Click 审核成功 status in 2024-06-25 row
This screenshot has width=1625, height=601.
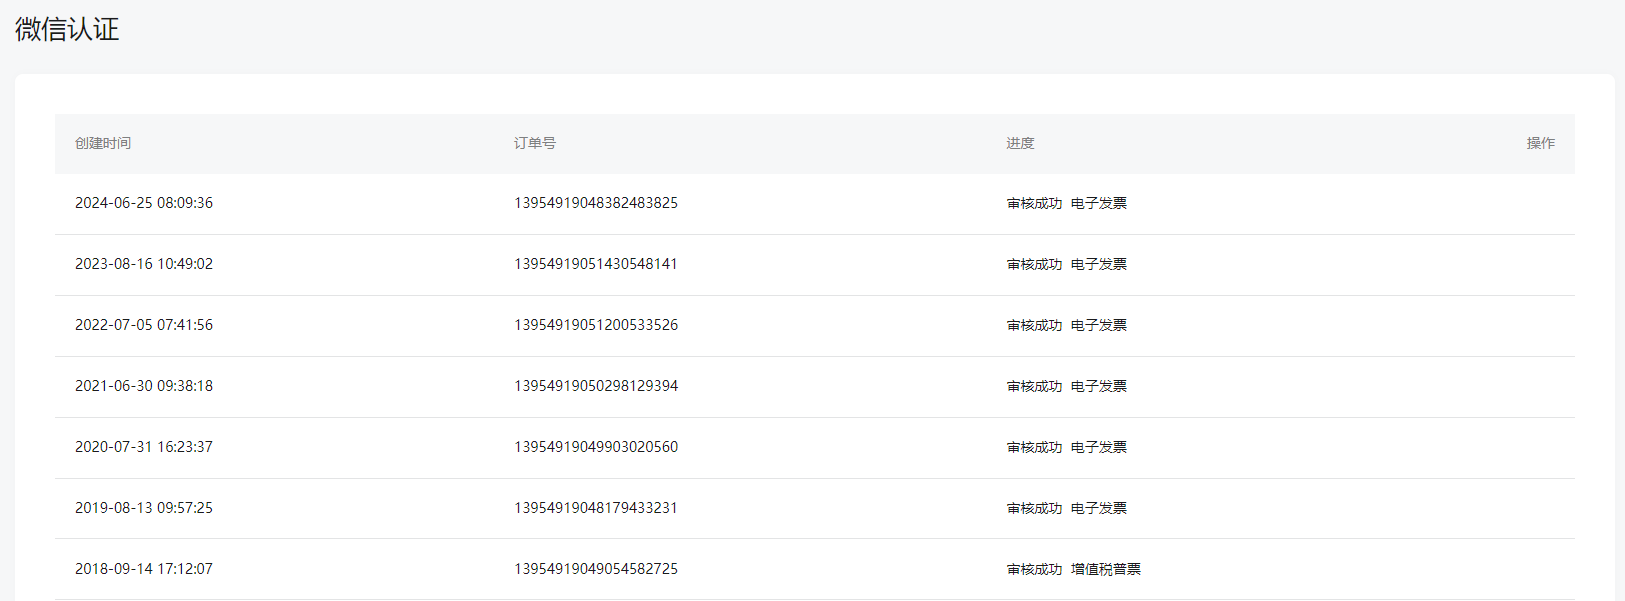pos(1034,203)
